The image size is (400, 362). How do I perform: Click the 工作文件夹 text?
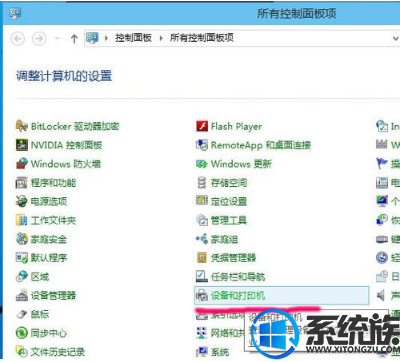click(53, 220)
